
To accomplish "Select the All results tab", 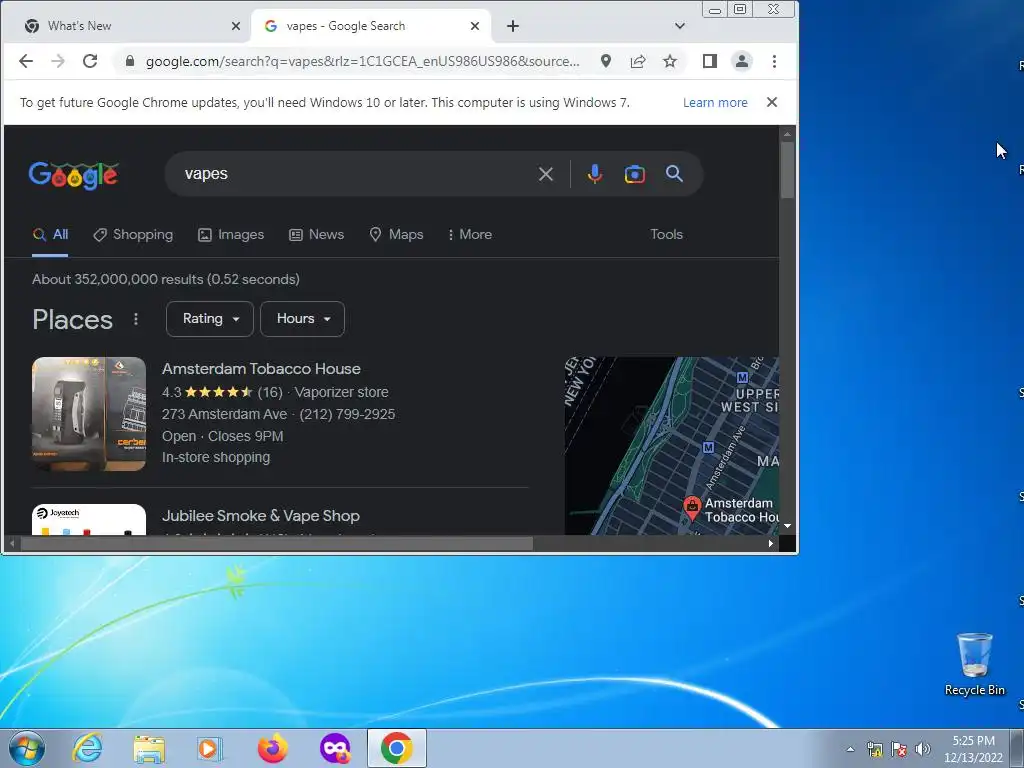I will pos(50,234).
